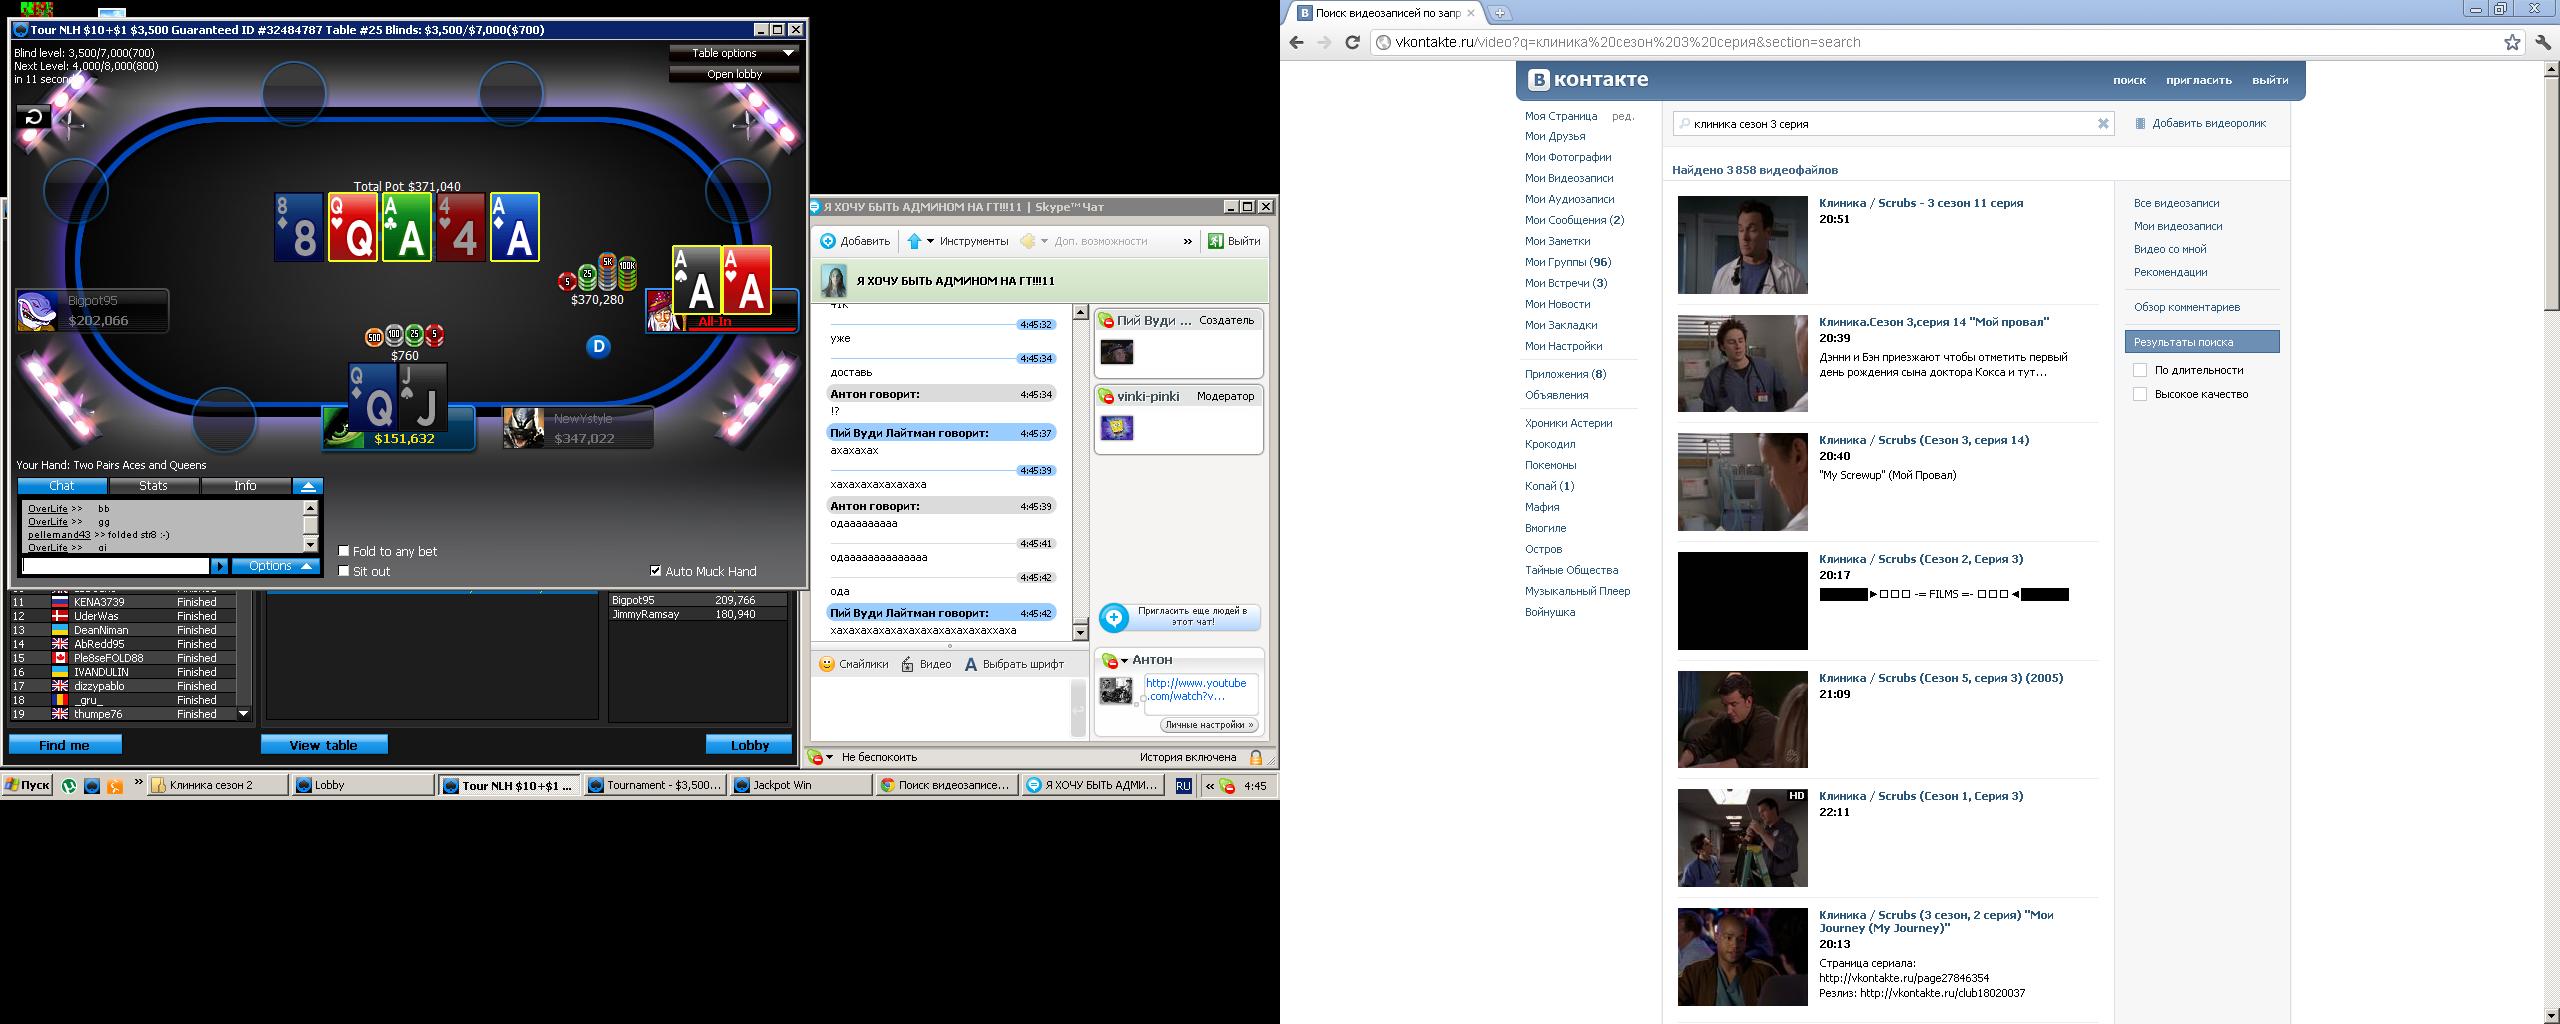2560x1024 pixels.
Task: Switch to the poker Chat tab
Action: point(62,486)
